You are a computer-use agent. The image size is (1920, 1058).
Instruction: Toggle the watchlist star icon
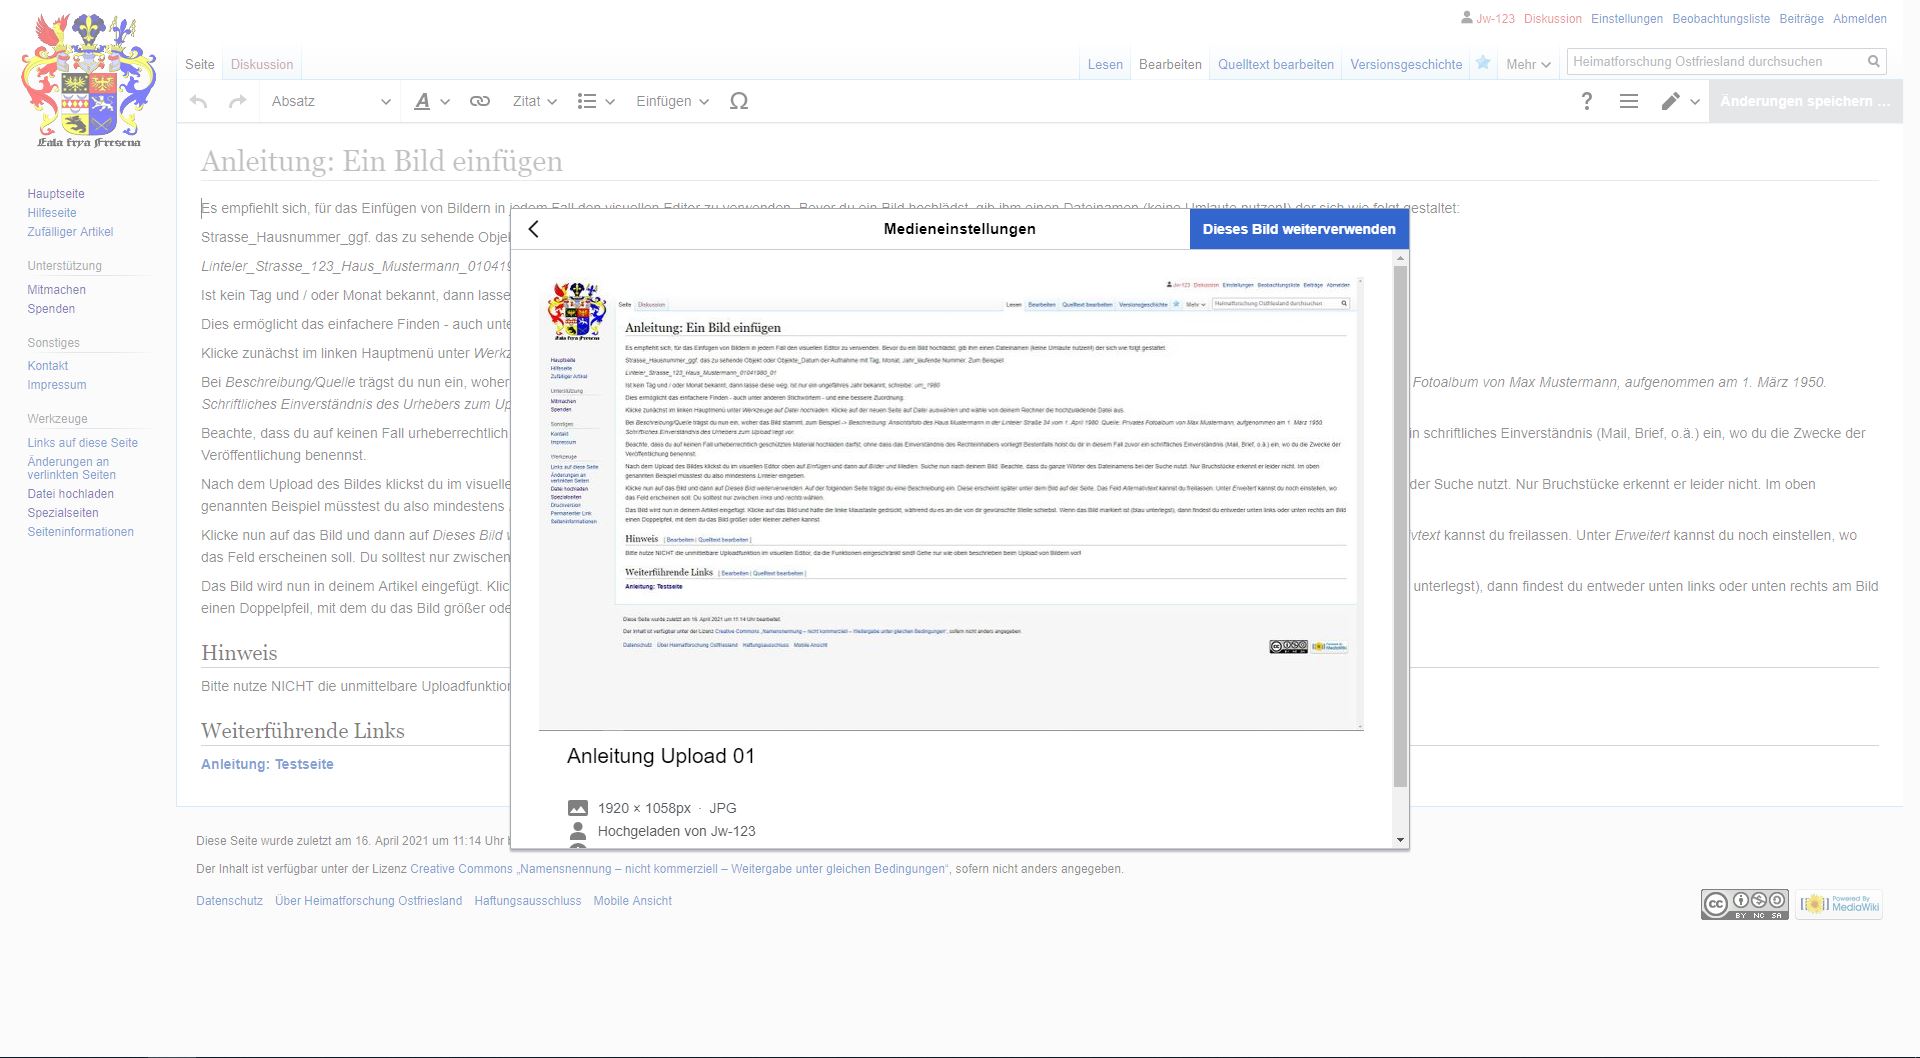tap(1483, 63)
